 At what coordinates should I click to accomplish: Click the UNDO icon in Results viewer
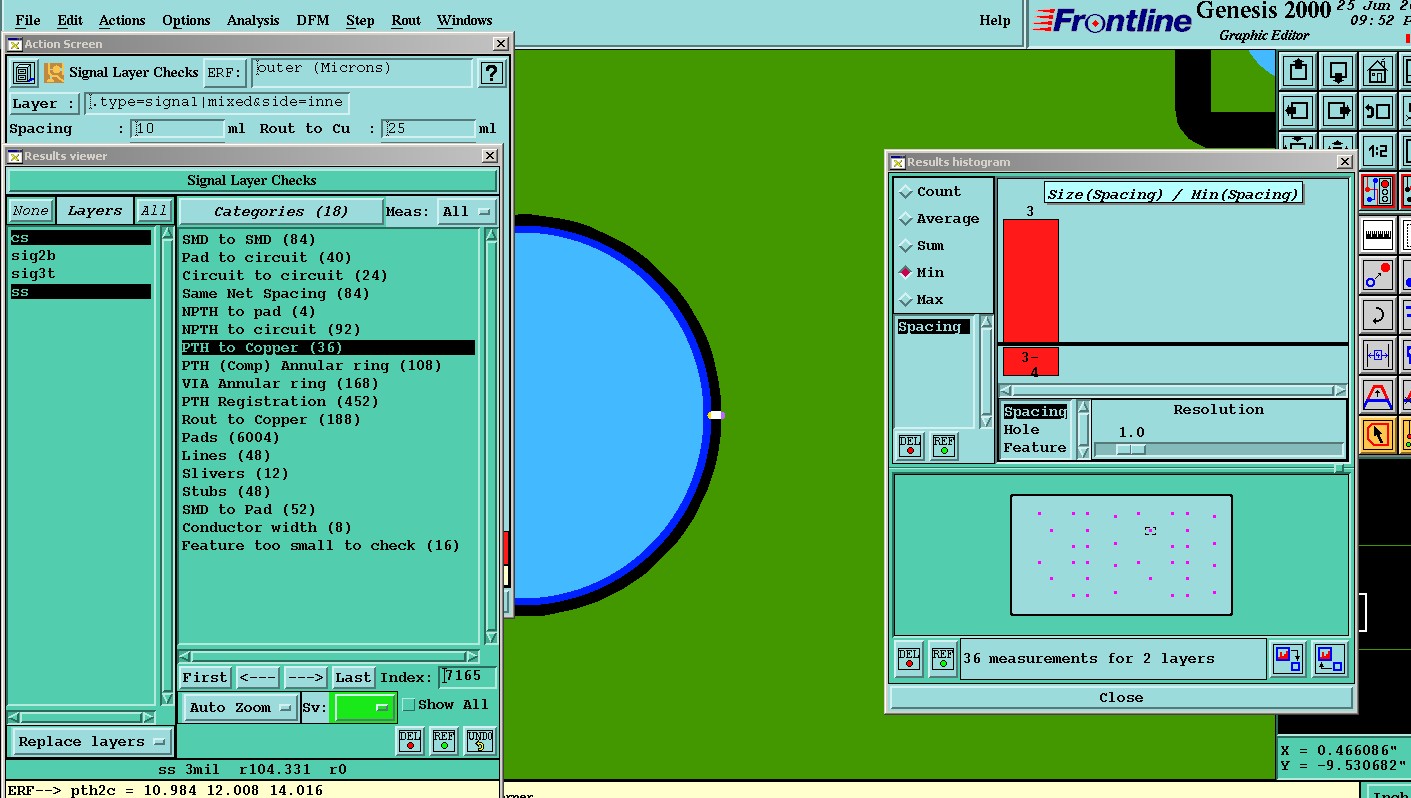(480, 741)
